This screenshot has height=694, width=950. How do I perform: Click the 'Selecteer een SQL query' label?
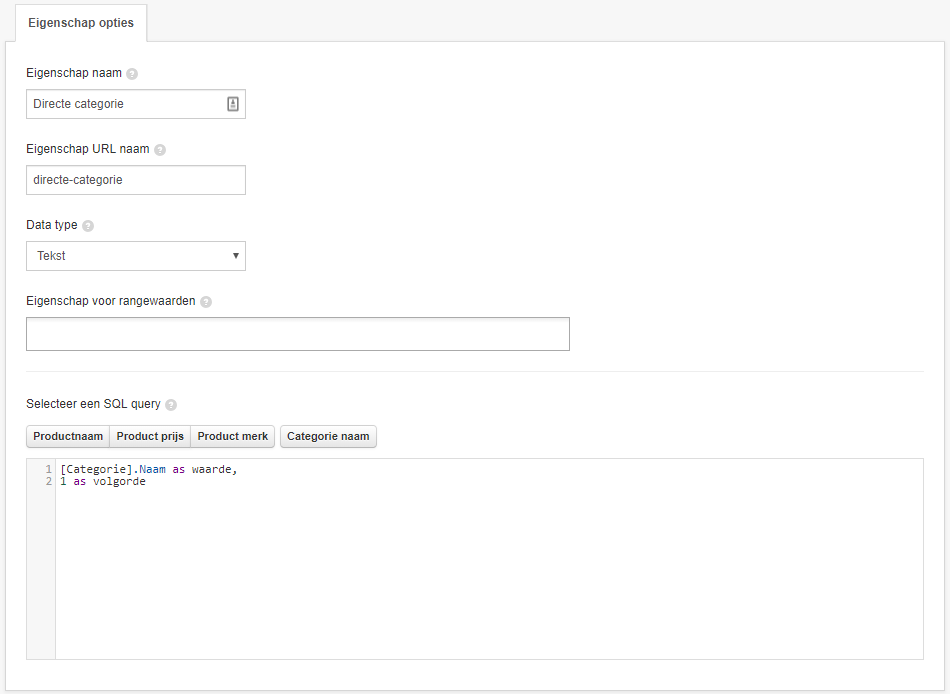[x=93, y=404]
